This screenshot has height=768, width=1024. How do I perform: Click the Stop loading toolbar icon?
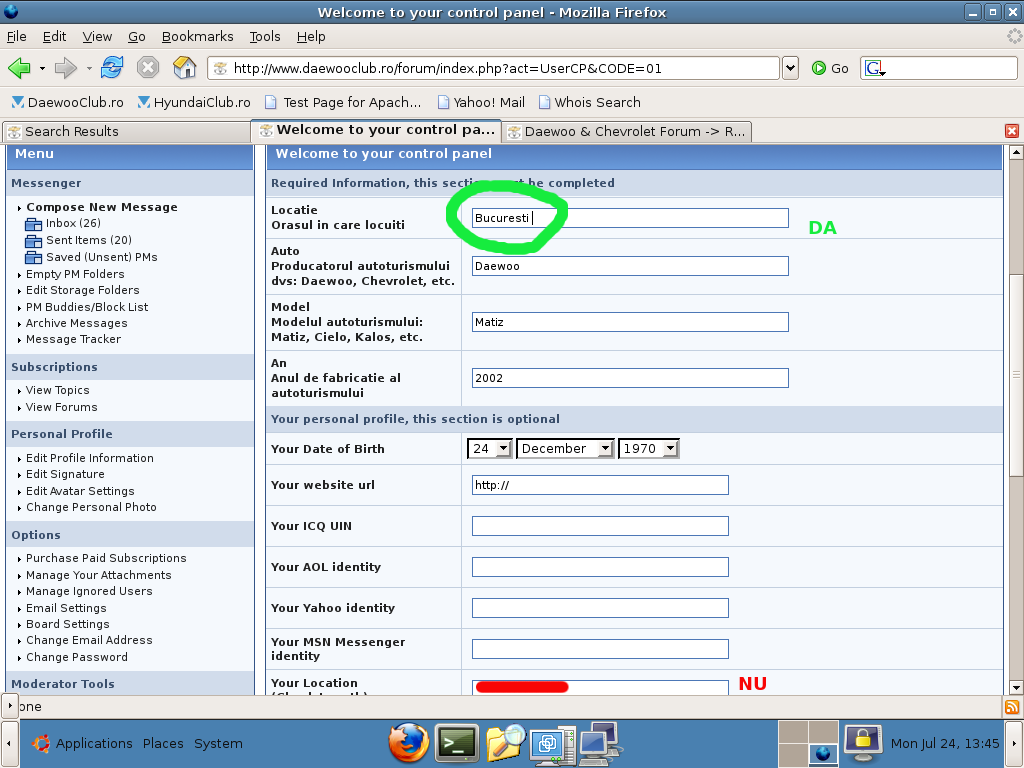[148, 68]
